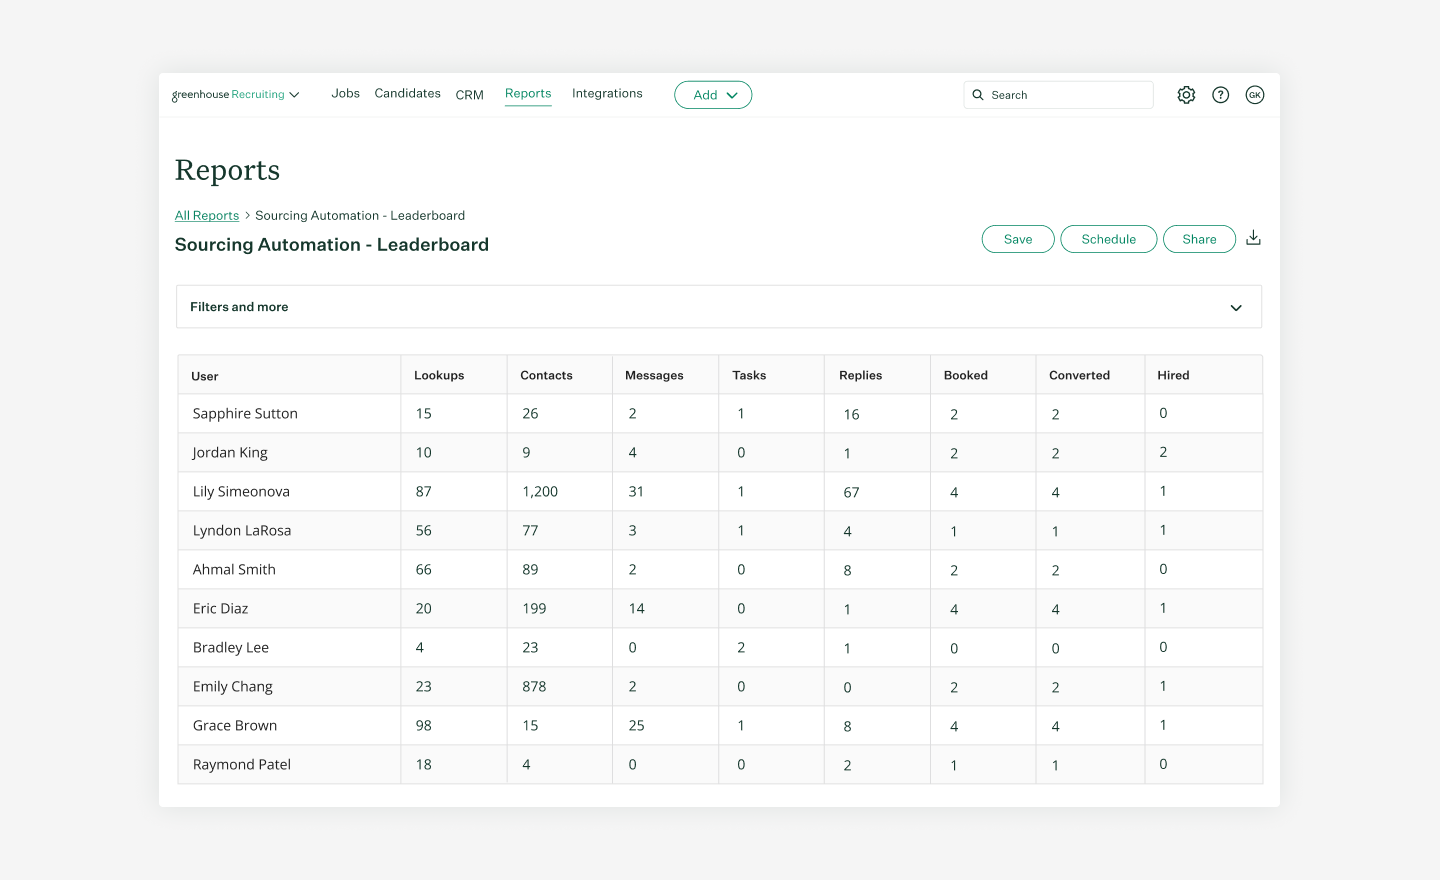The height and width of the screenshot is (880, 1440).
Task: Click into the Search input field
Action: 1058,94
